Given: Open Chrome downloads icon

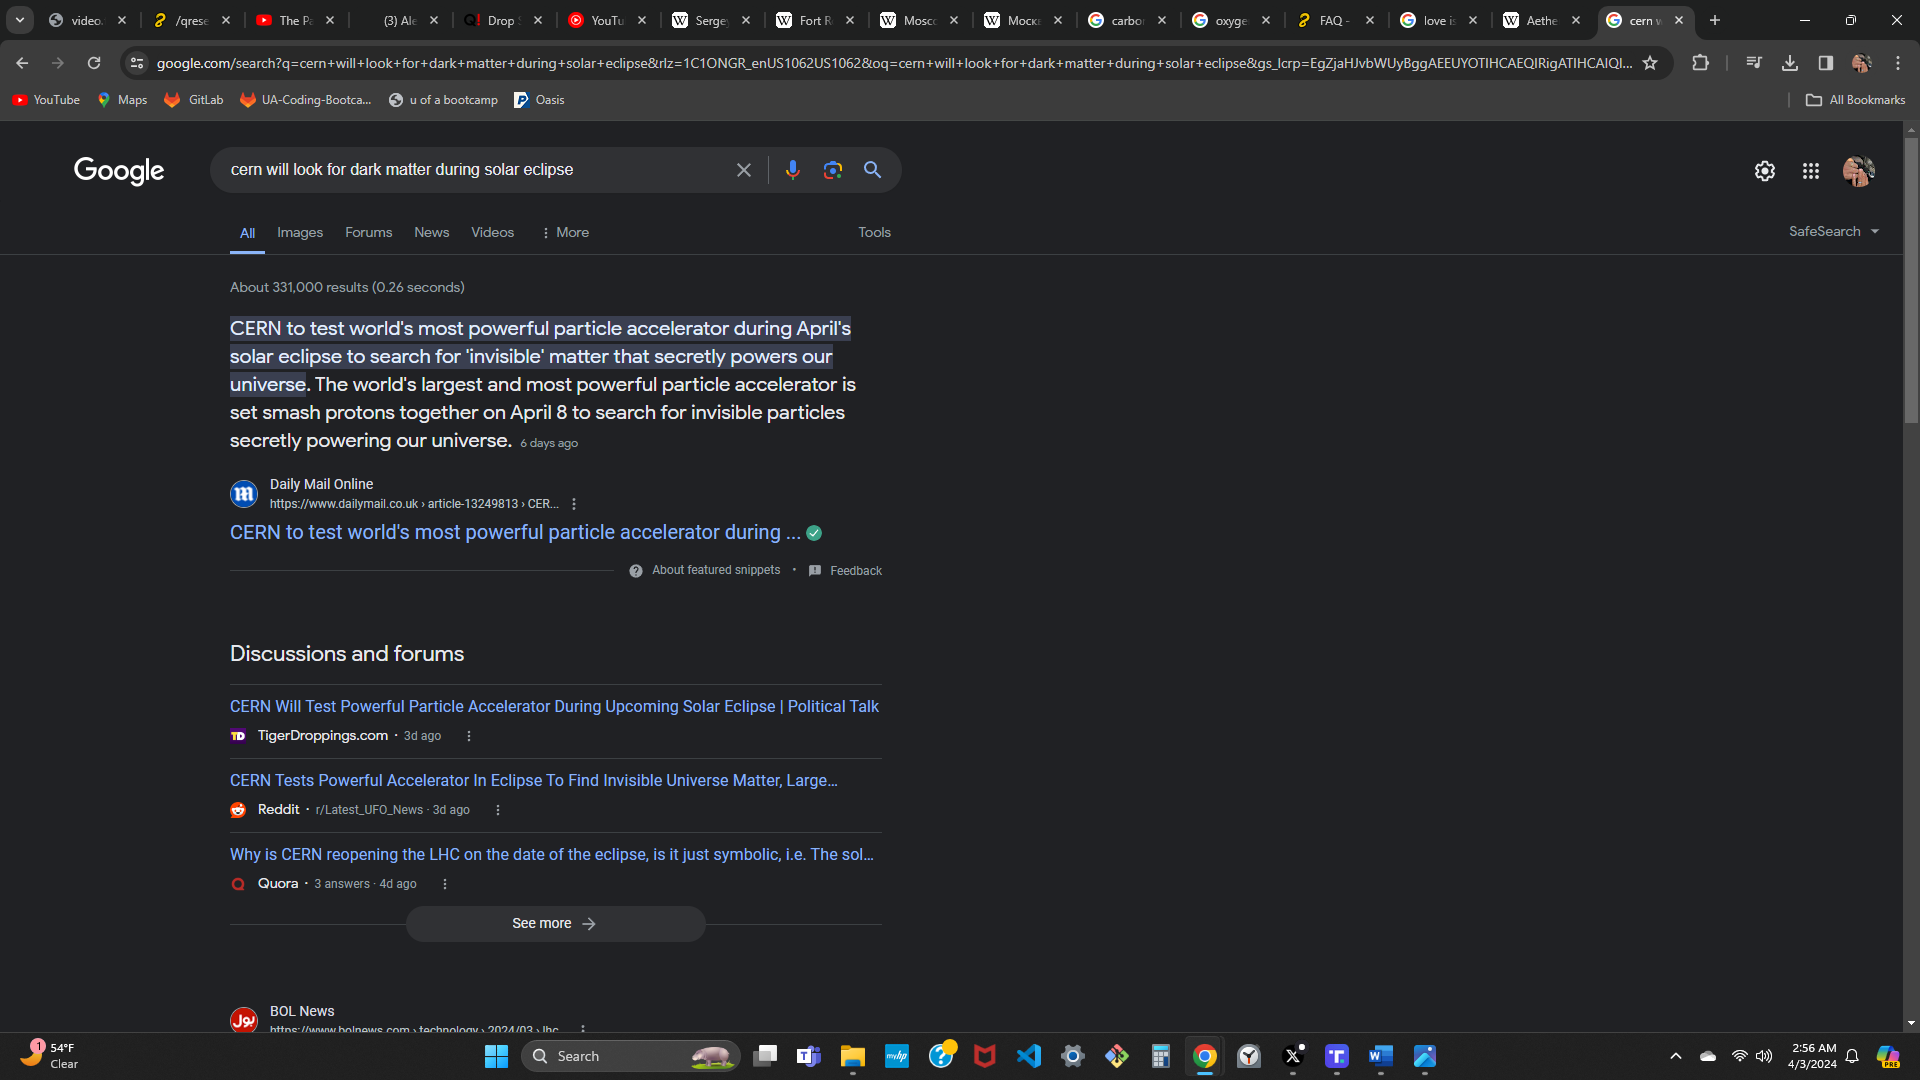Looking at the screenshot, I should click(1790, 63).
